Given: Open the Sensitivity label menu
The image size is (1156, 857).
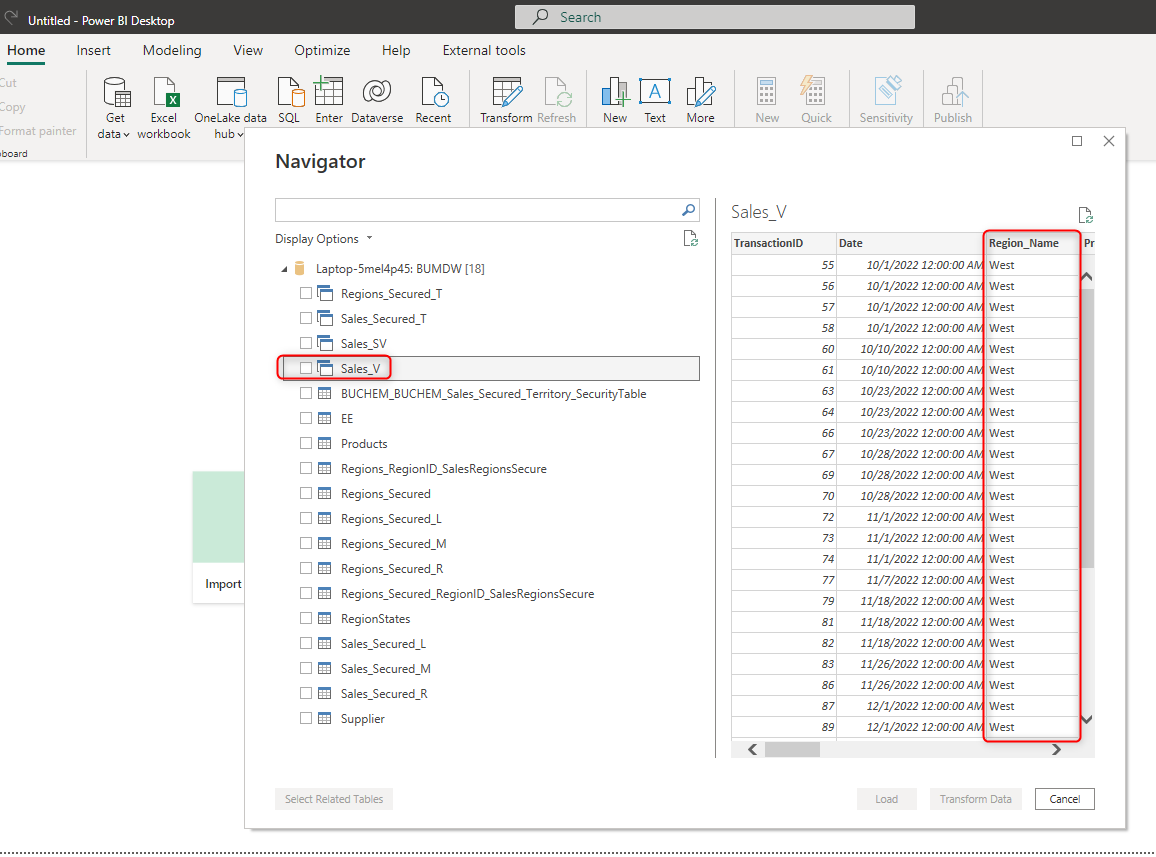Looking at the screenshot, I should click(x=886, y=100).
